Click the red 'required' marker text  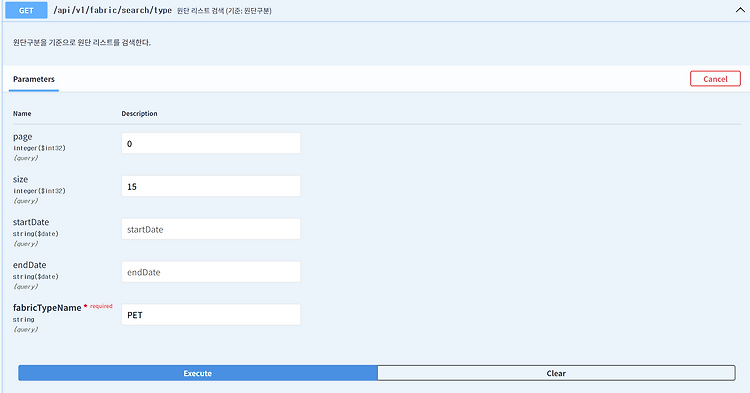(101, 306)
